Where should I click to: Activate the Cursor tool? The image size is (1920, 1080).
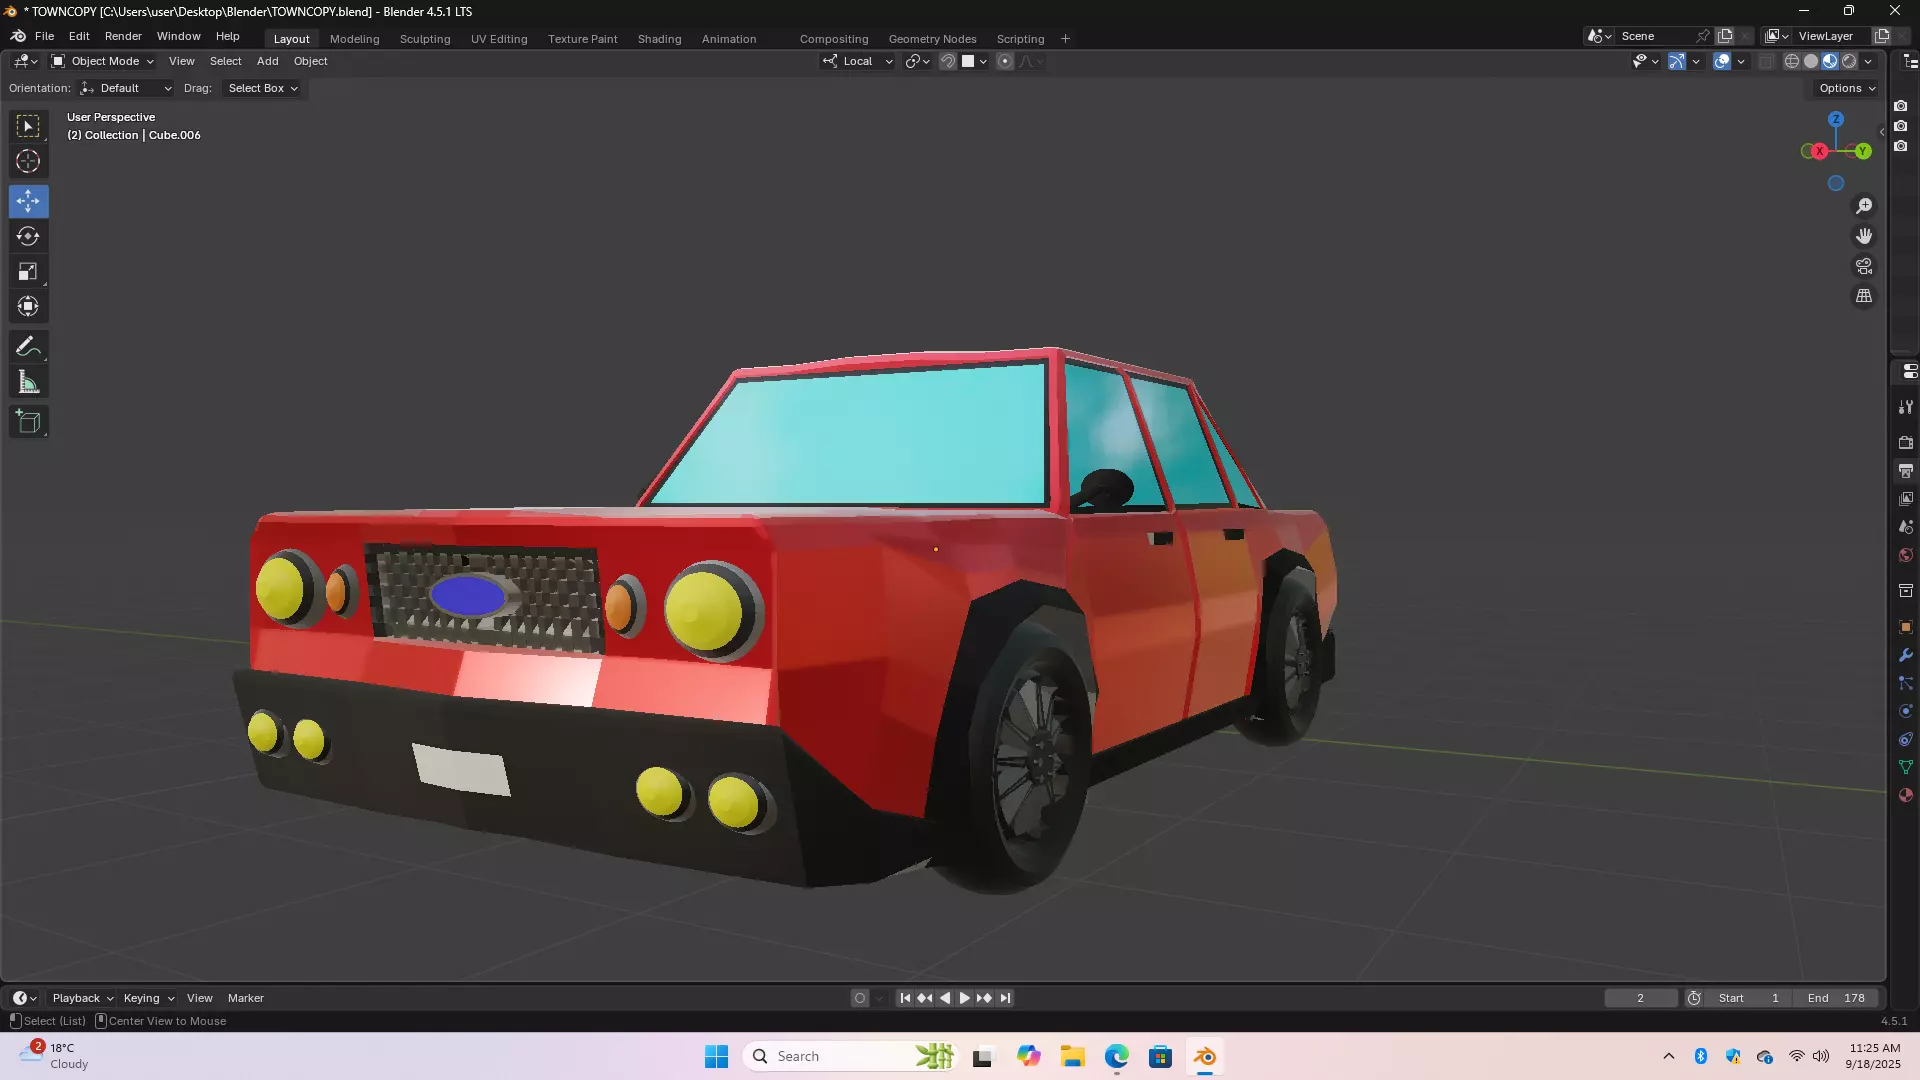[28, 161]
